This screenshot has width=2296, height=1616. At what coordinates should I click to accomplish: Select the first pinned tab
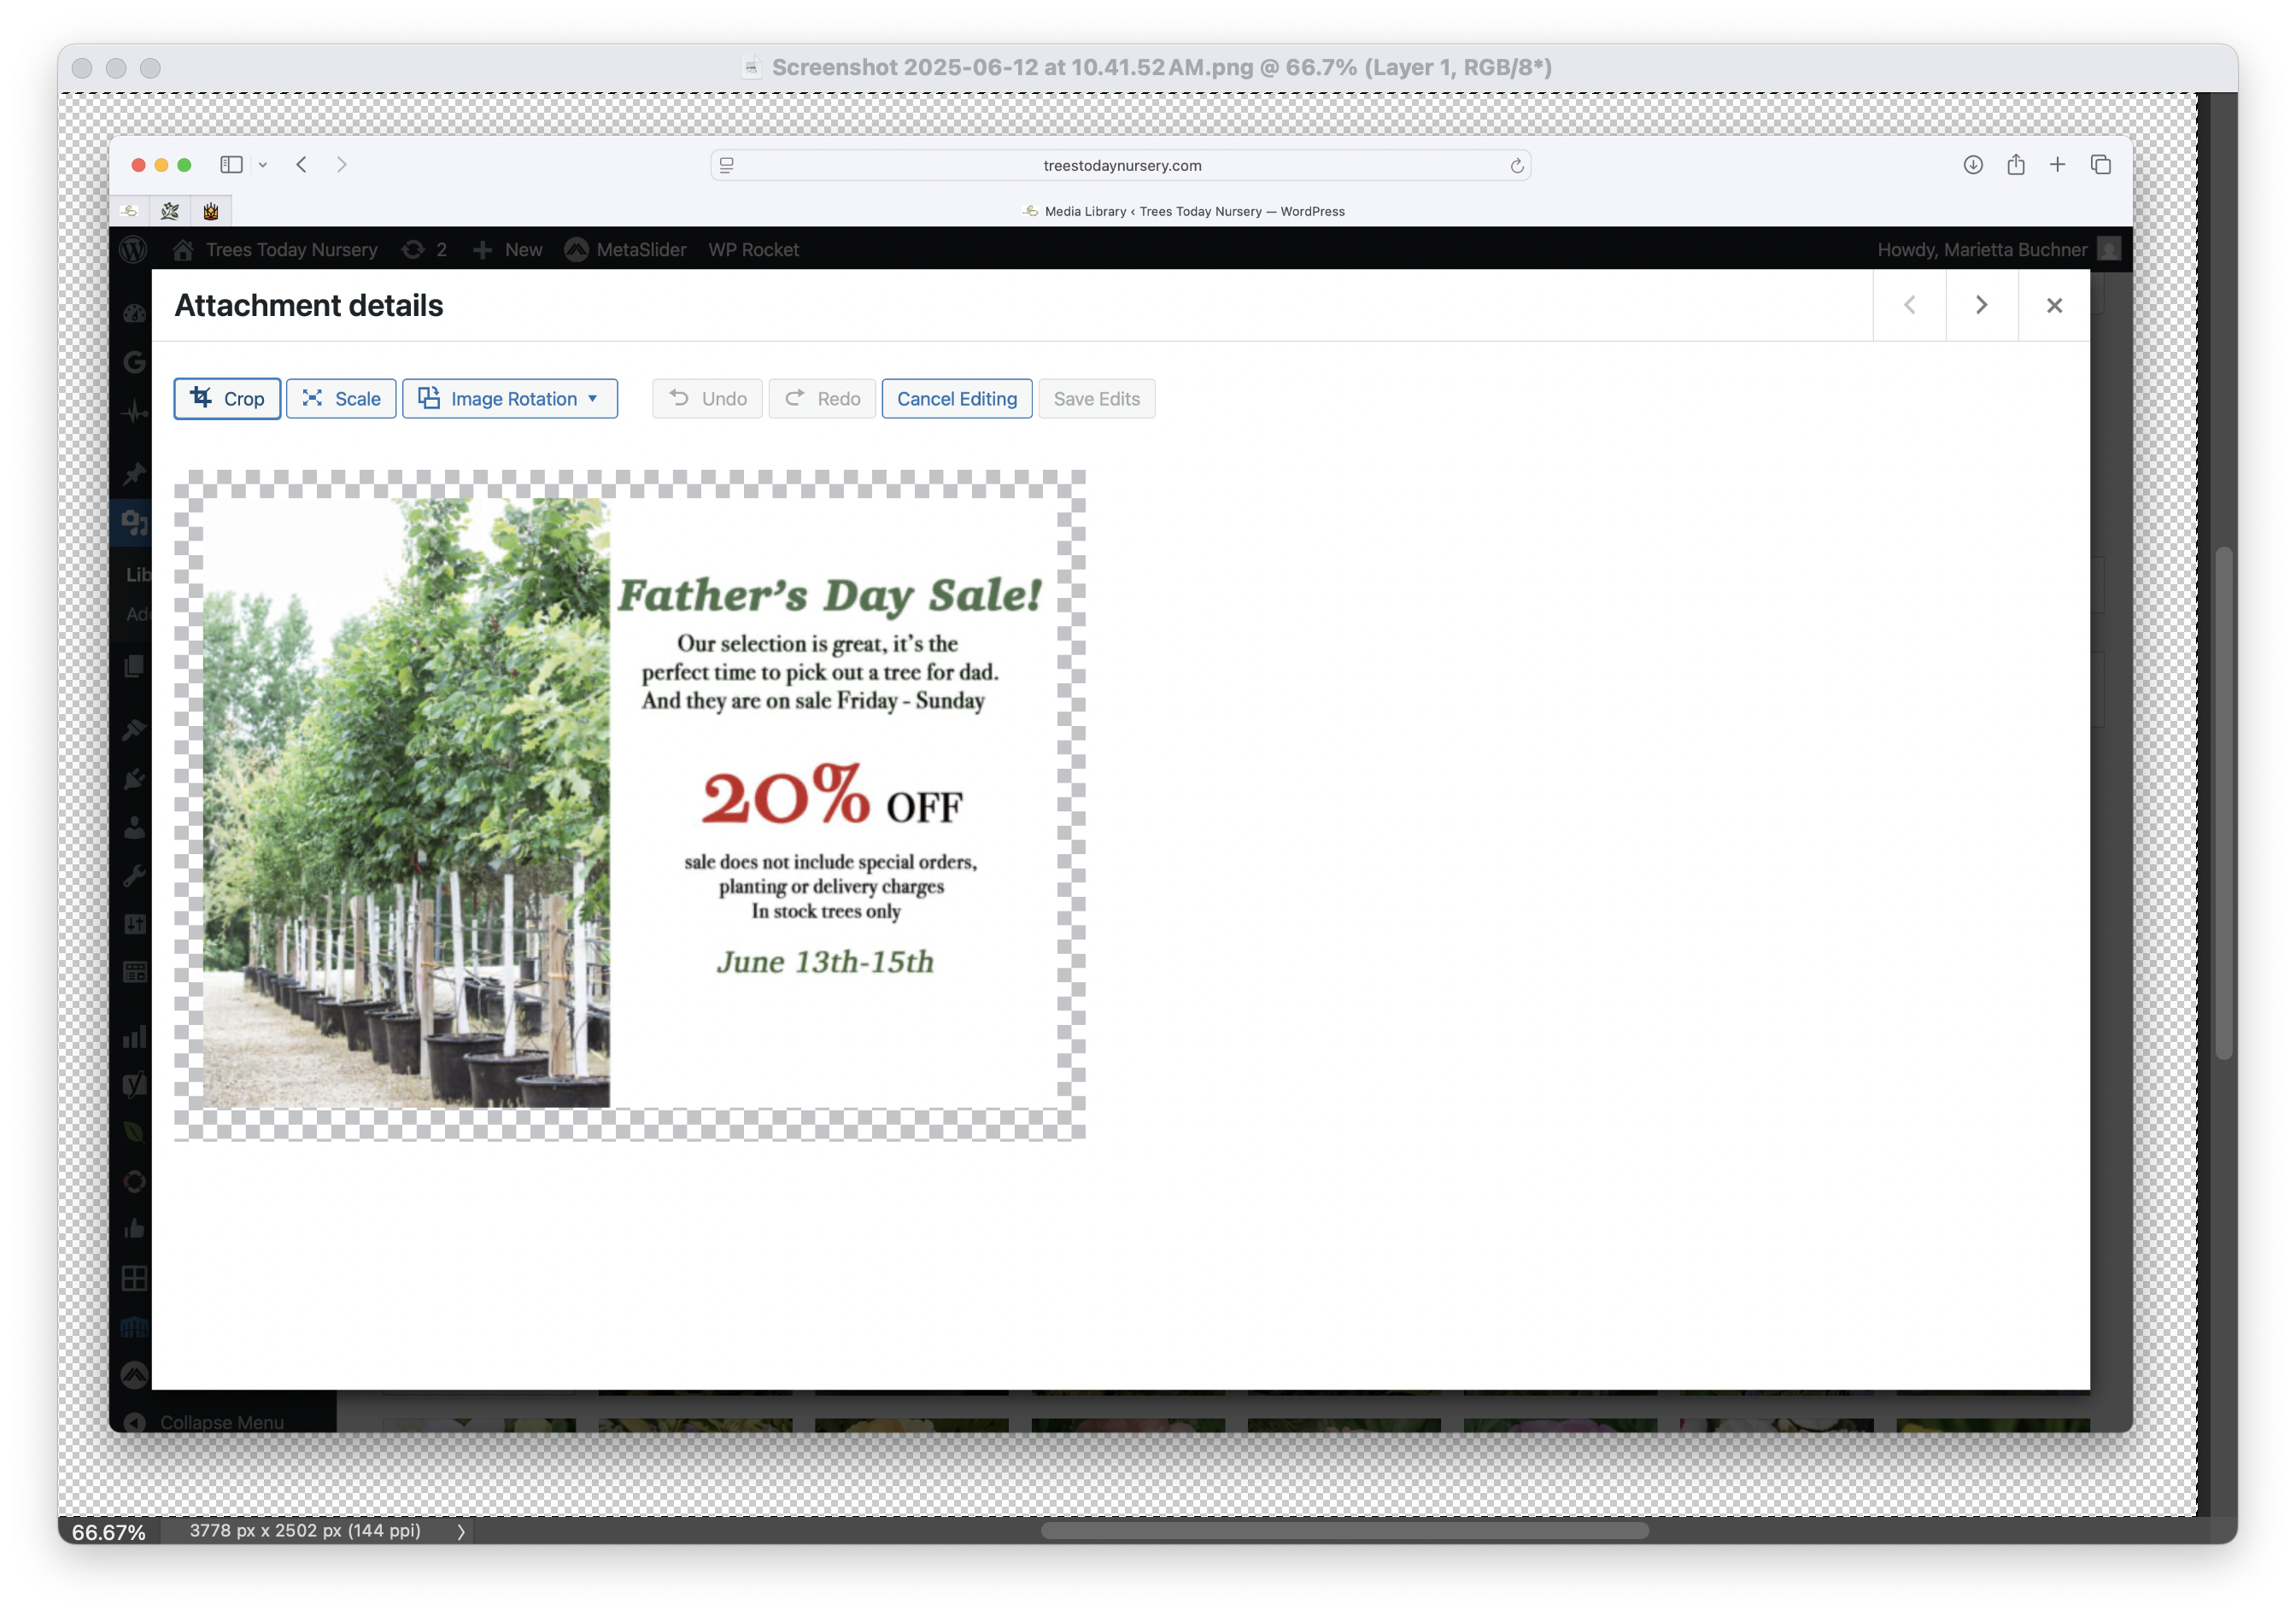tap(130, 211)
